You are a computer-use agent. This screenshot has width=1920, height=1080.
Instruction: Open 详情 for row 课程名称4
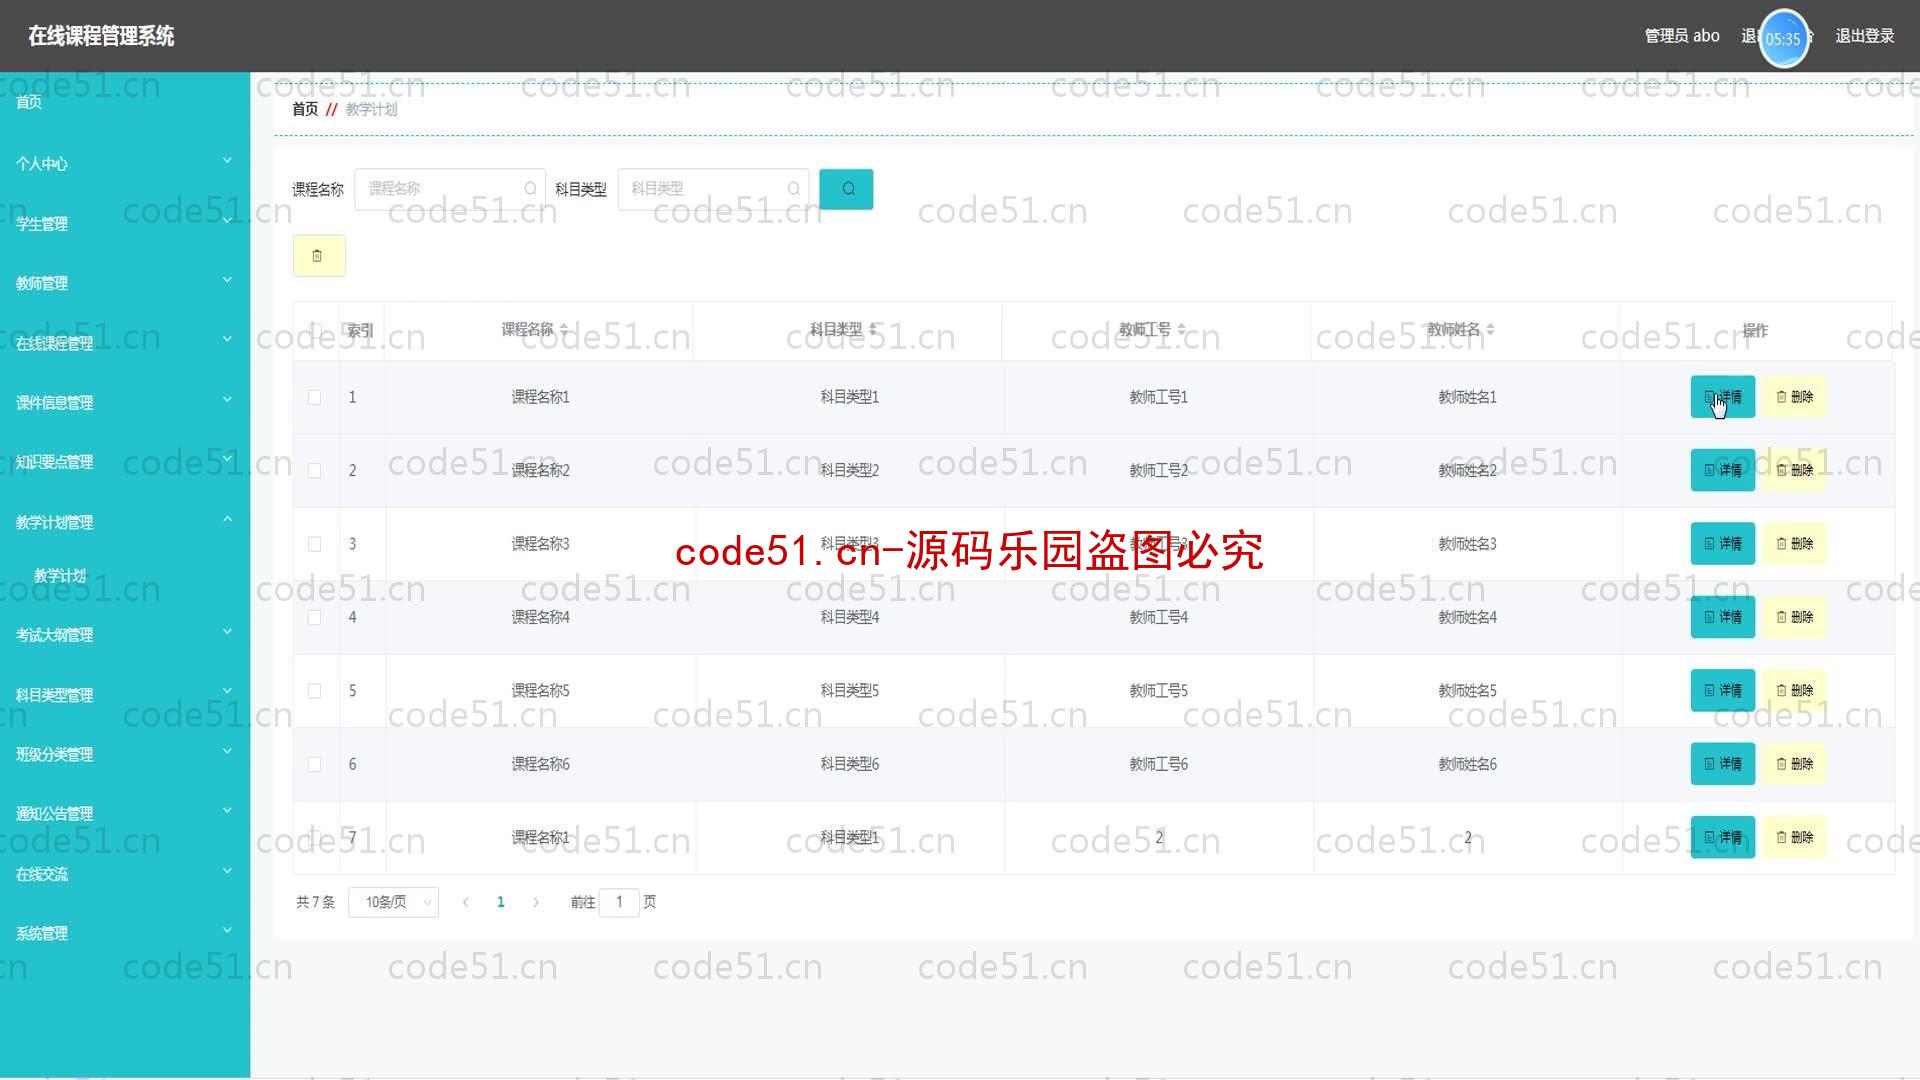(1722, 617)
